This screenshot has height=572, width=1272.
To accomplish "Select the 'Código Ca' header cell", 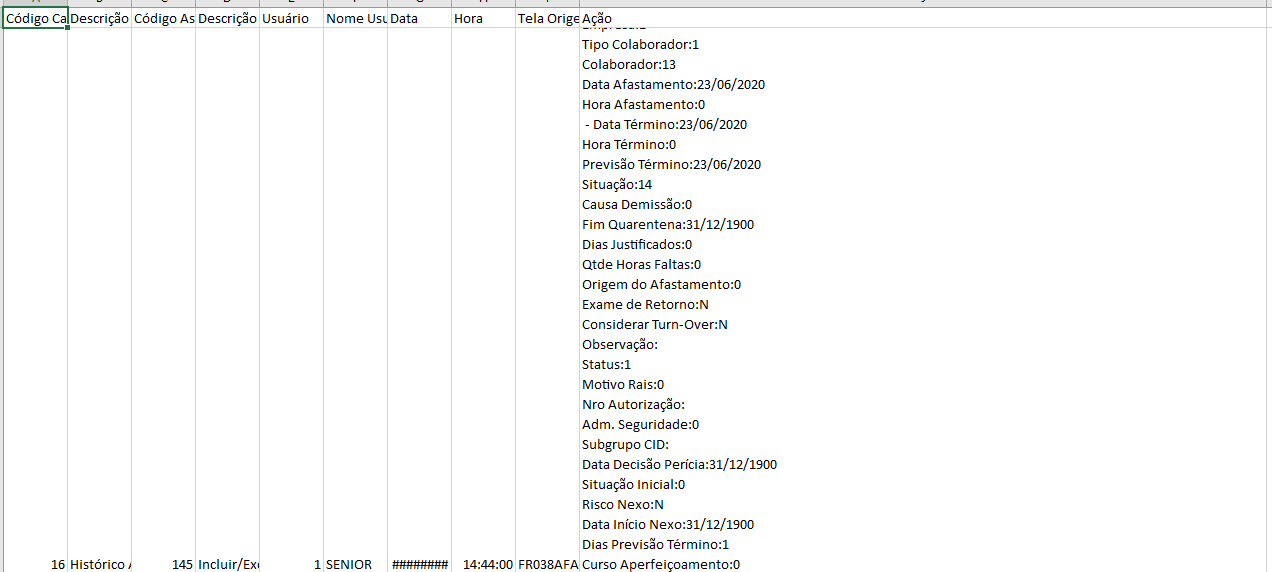I will pyautogui.click(x=36, y=19).
